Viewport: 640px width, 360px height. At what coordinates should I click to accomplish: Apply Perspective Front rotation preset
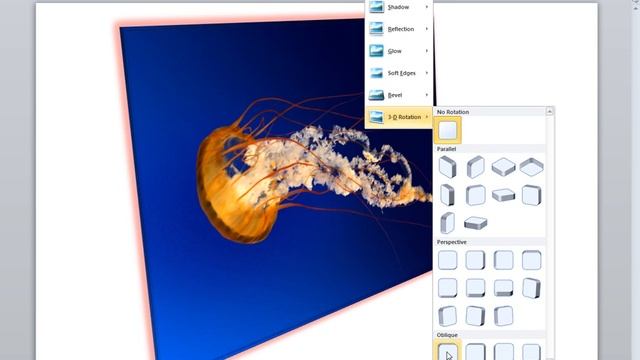pos(448,260)
